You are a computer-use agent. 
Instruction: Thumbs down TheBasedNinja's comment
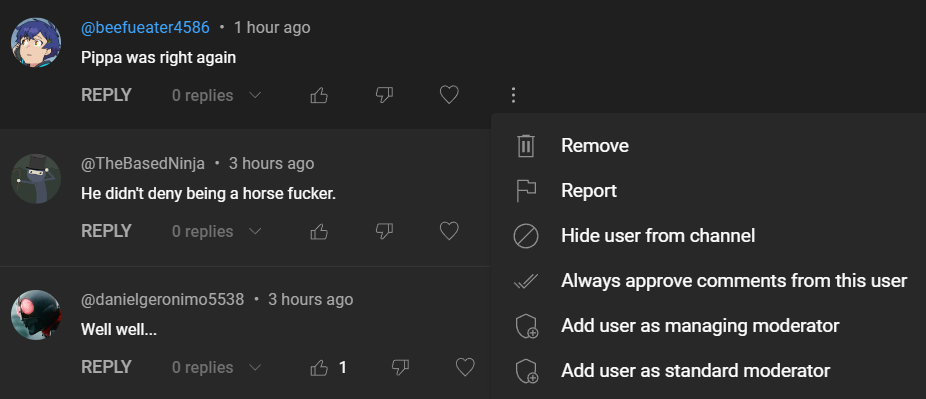coord(384,231)
